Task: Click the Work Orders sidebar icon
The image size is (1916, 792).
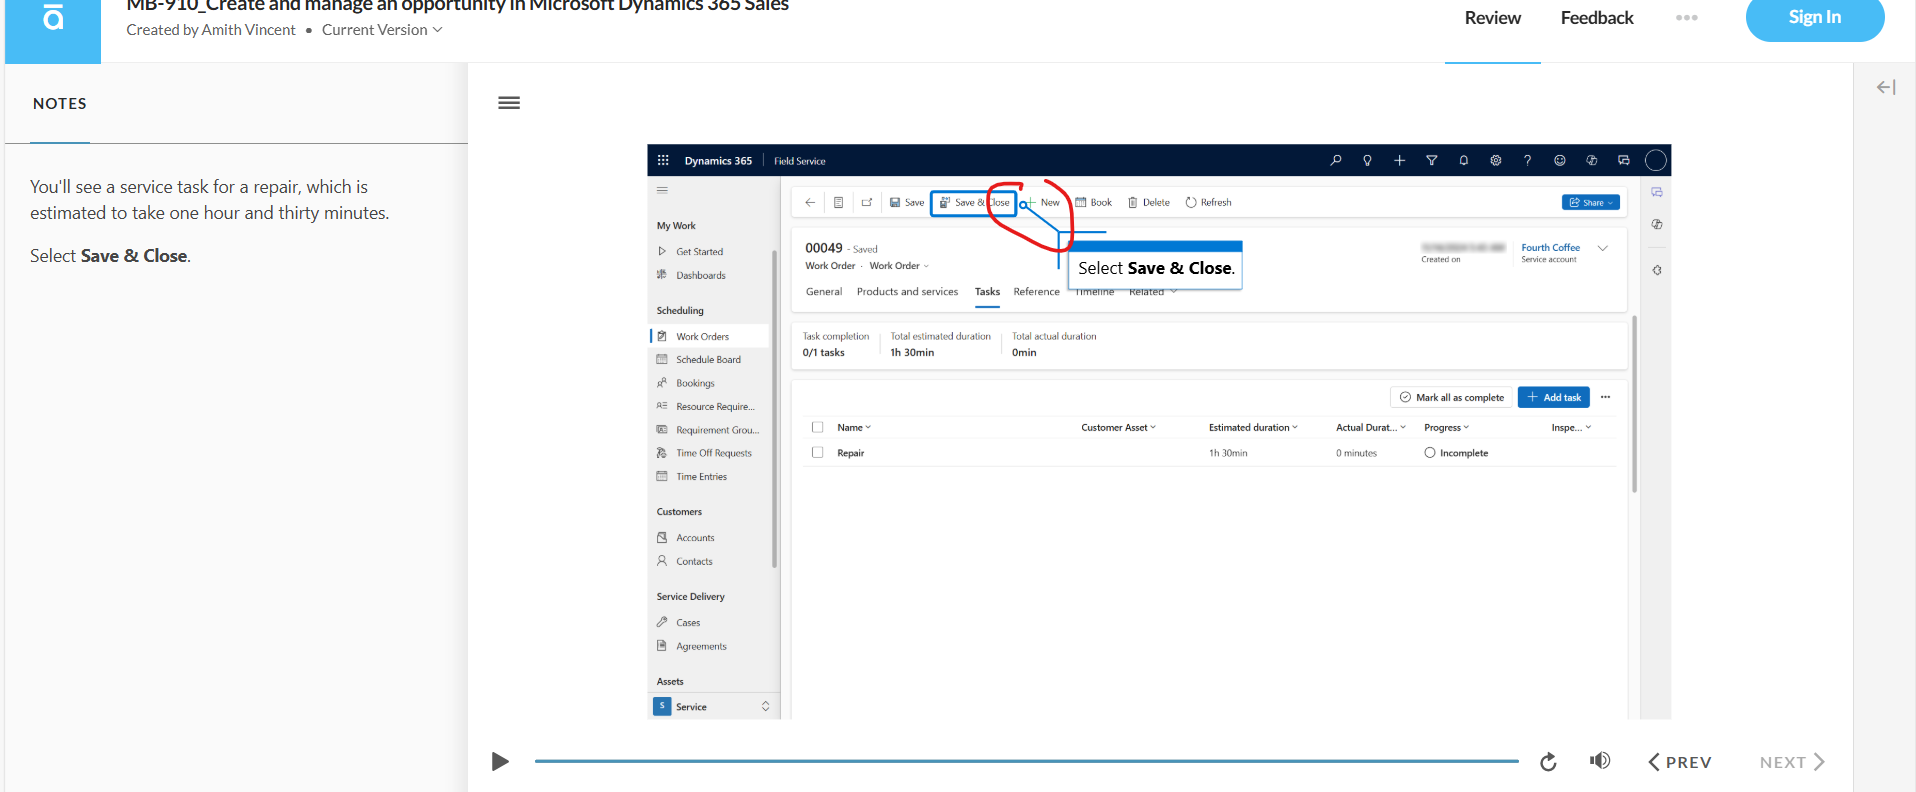Action: 661,336
